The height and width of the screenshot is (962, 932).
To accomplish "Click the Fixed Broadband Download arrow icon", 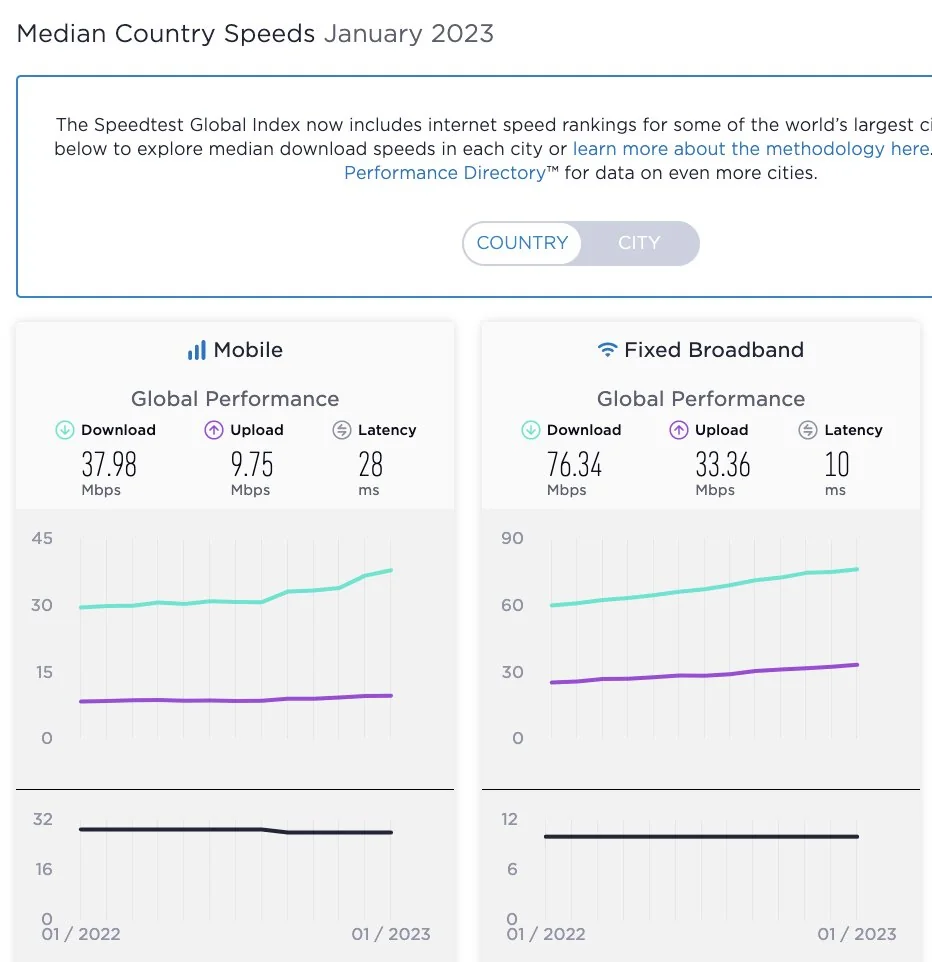I will (531, 430).
